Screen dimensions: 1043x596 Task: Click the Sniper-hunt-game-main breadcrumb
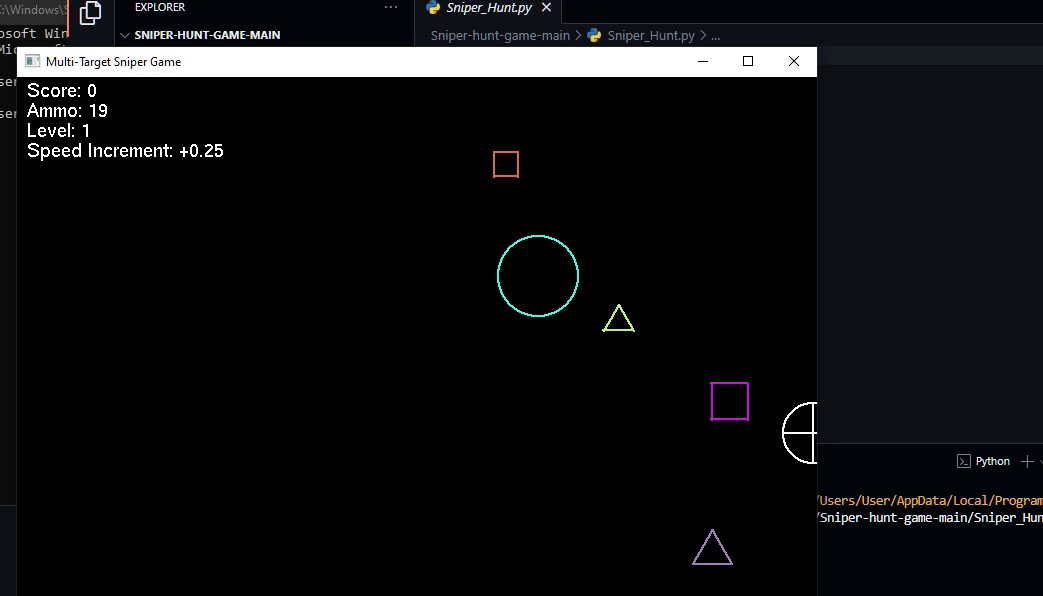[500, 35]
